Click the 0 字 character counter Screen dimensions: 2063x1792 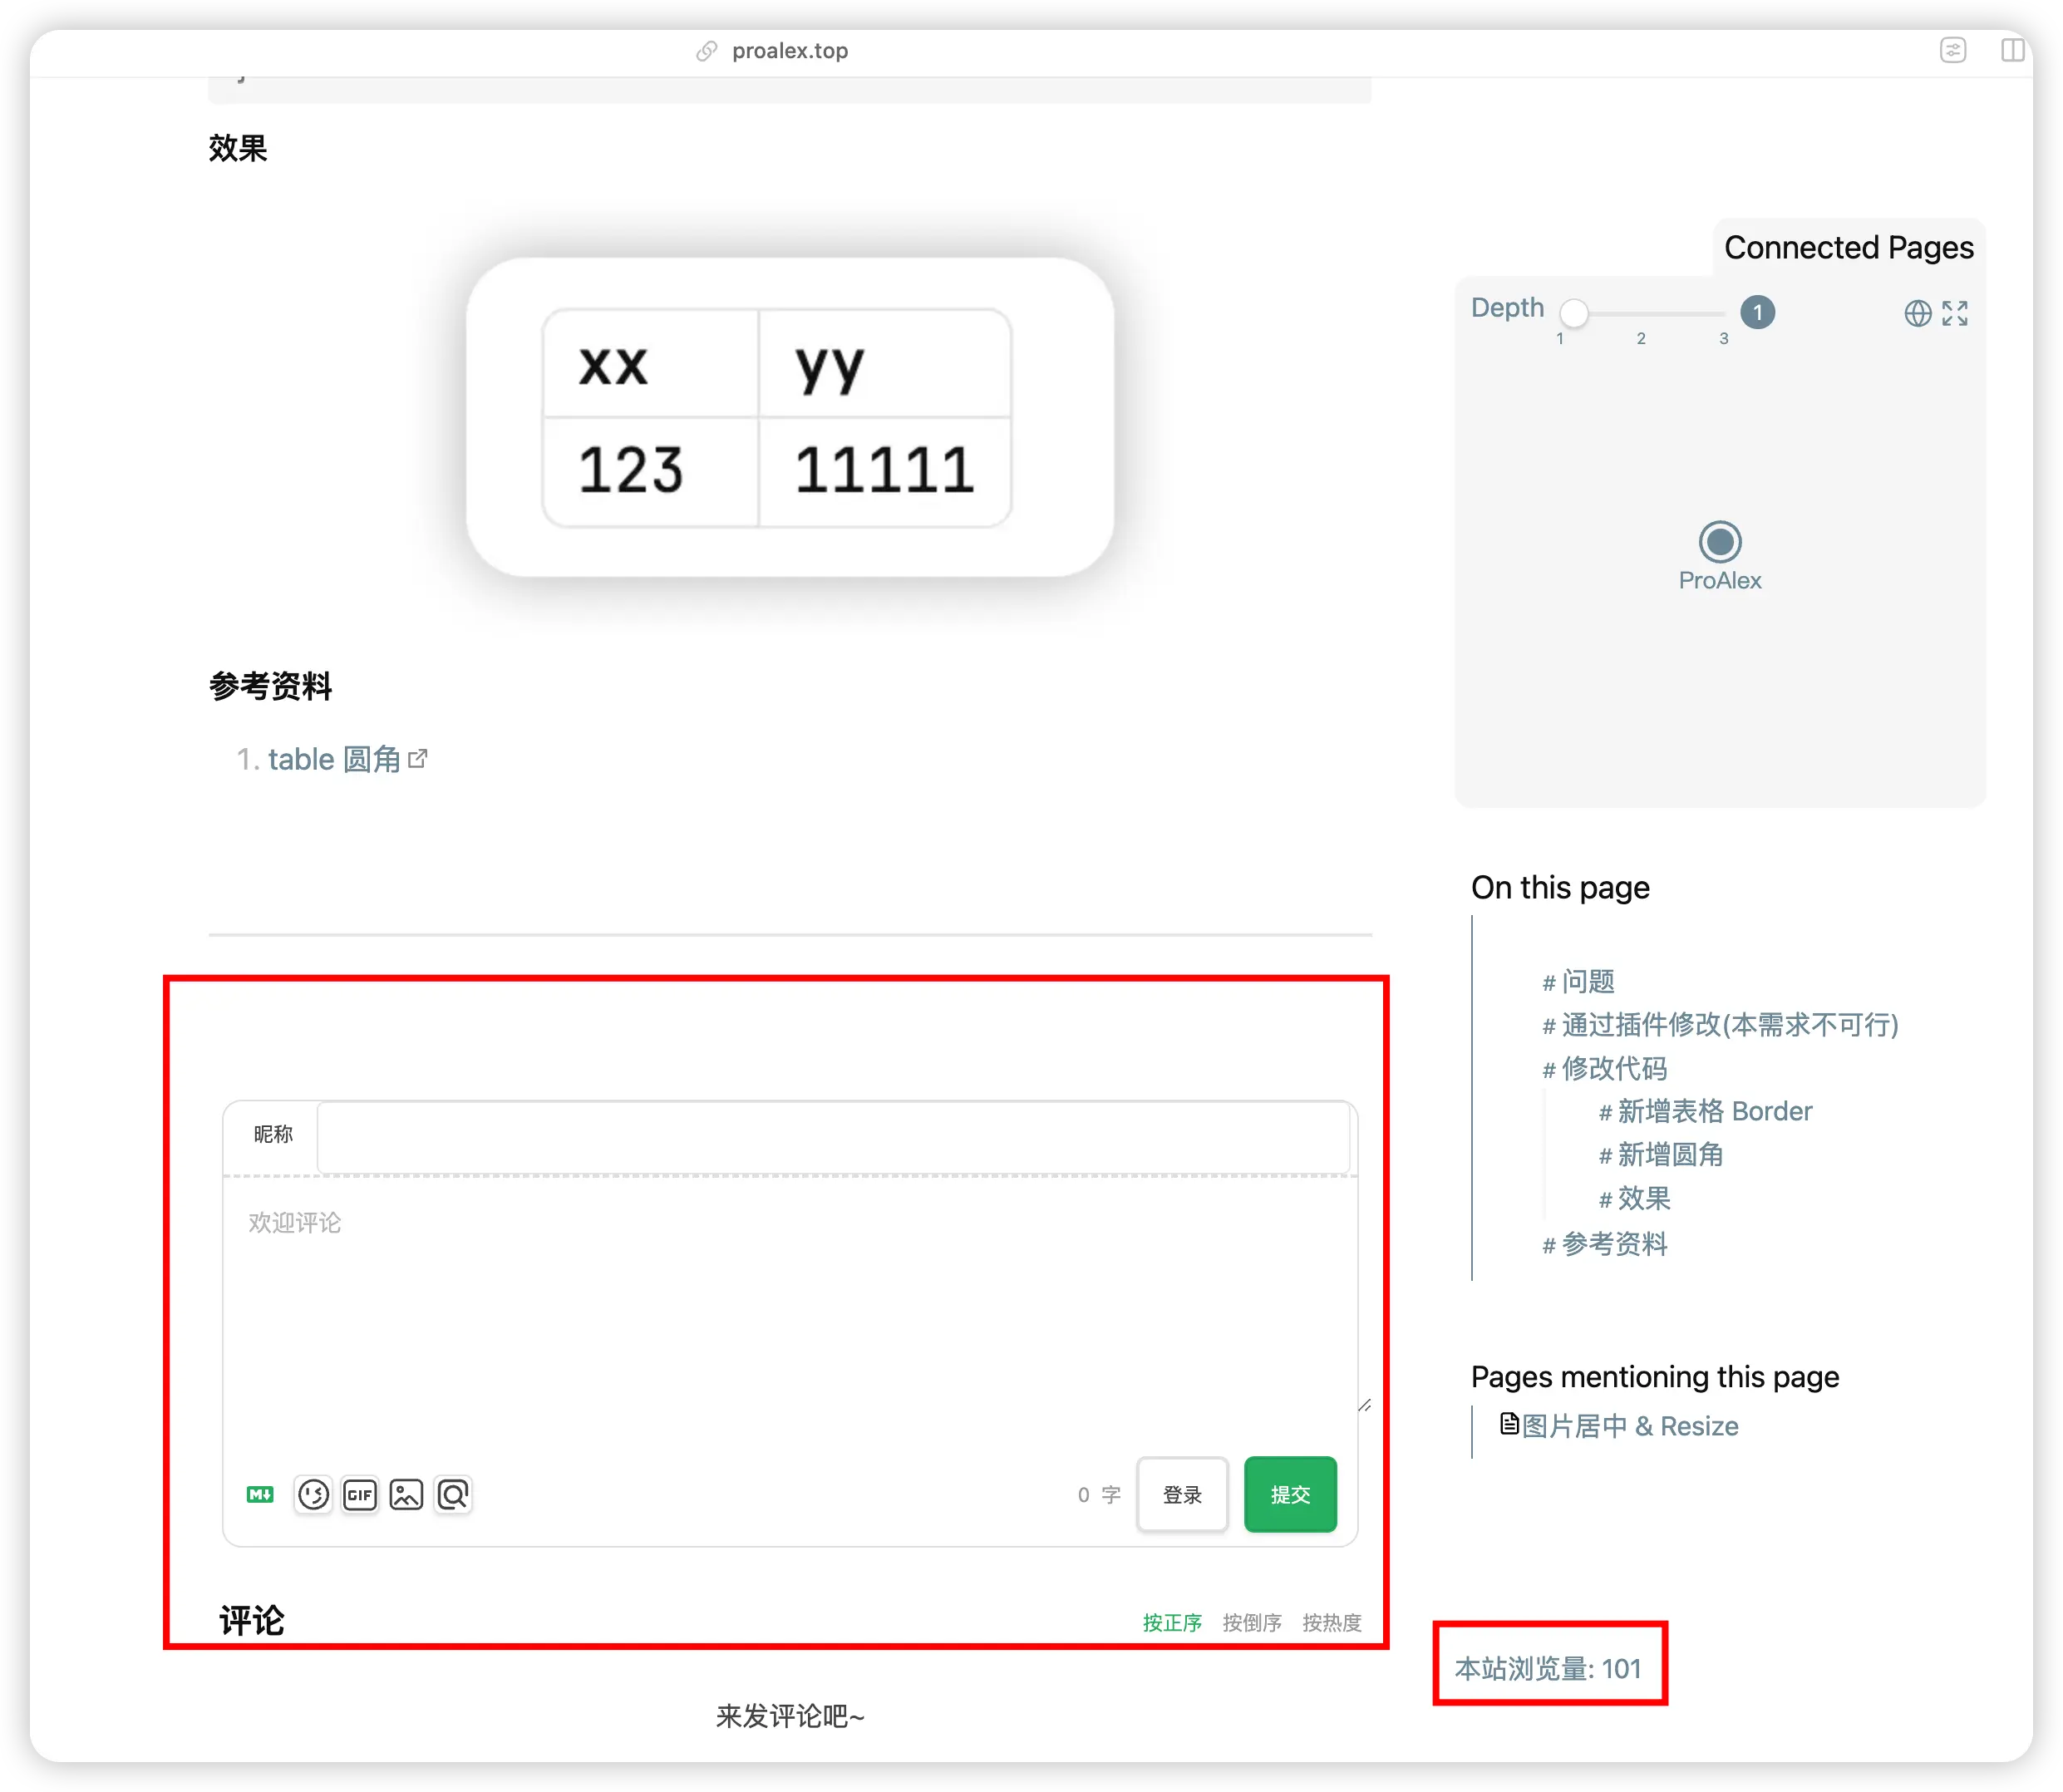click(1098, 1494)
